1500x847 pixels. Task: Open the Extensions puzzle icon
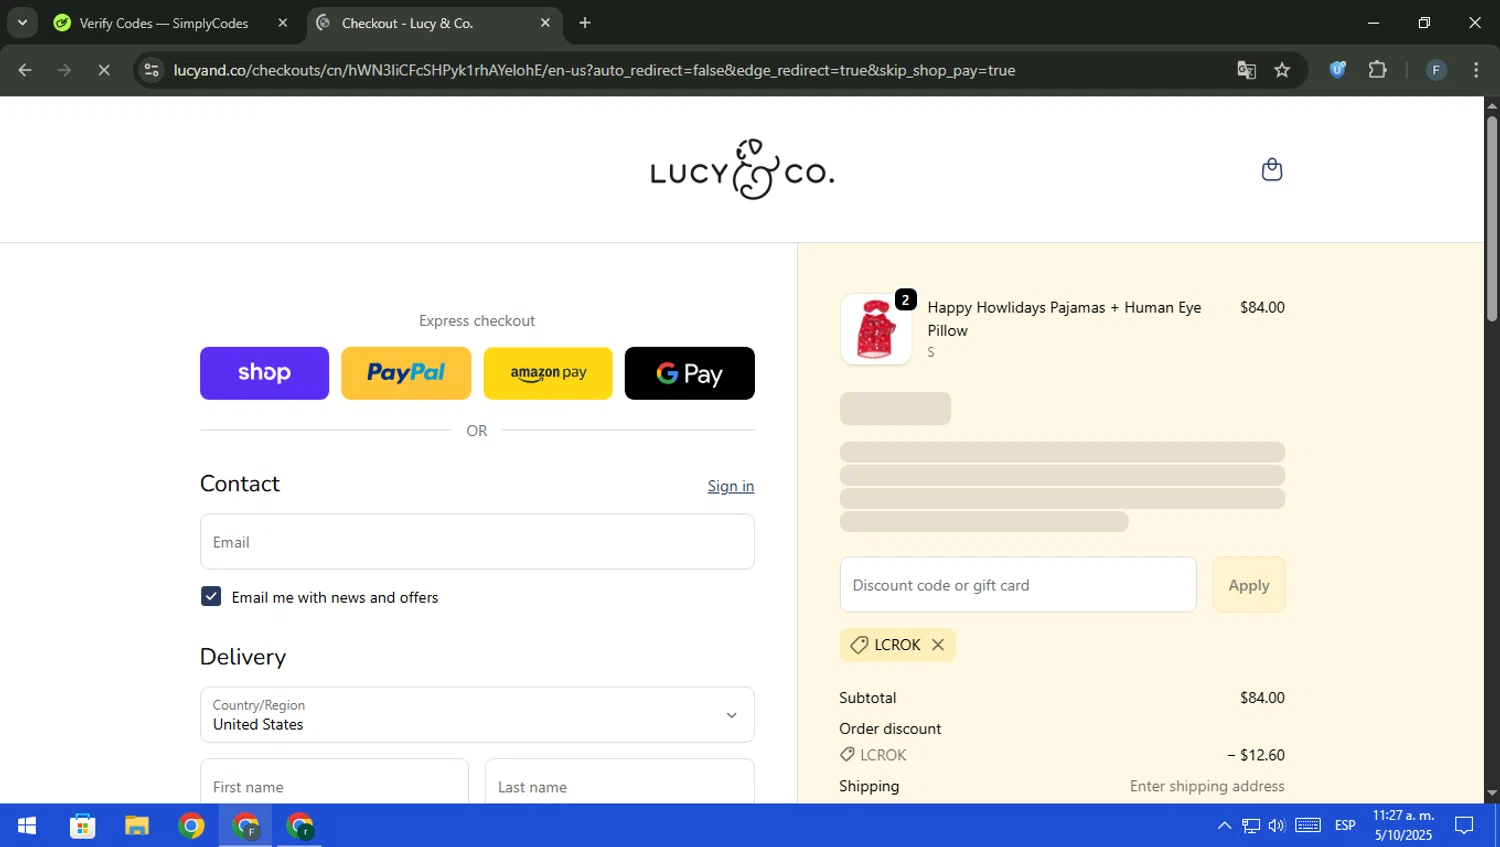1378,70
